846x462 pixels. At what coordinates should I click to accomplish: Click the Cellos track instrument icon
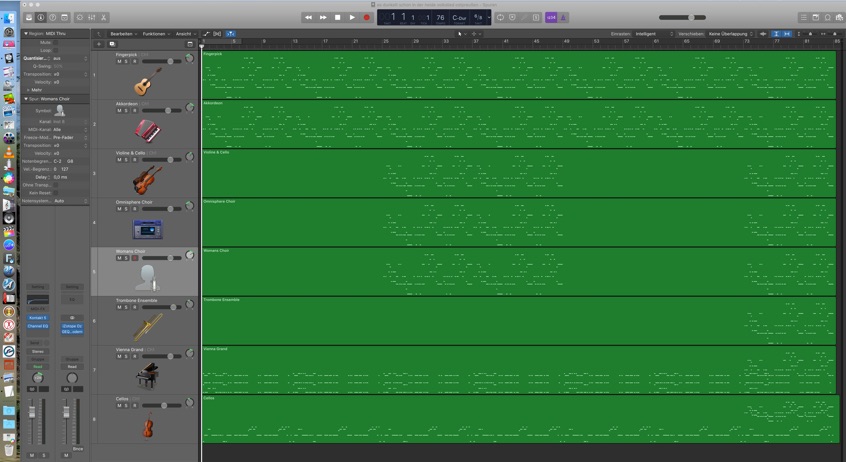[x=147, y=425]
